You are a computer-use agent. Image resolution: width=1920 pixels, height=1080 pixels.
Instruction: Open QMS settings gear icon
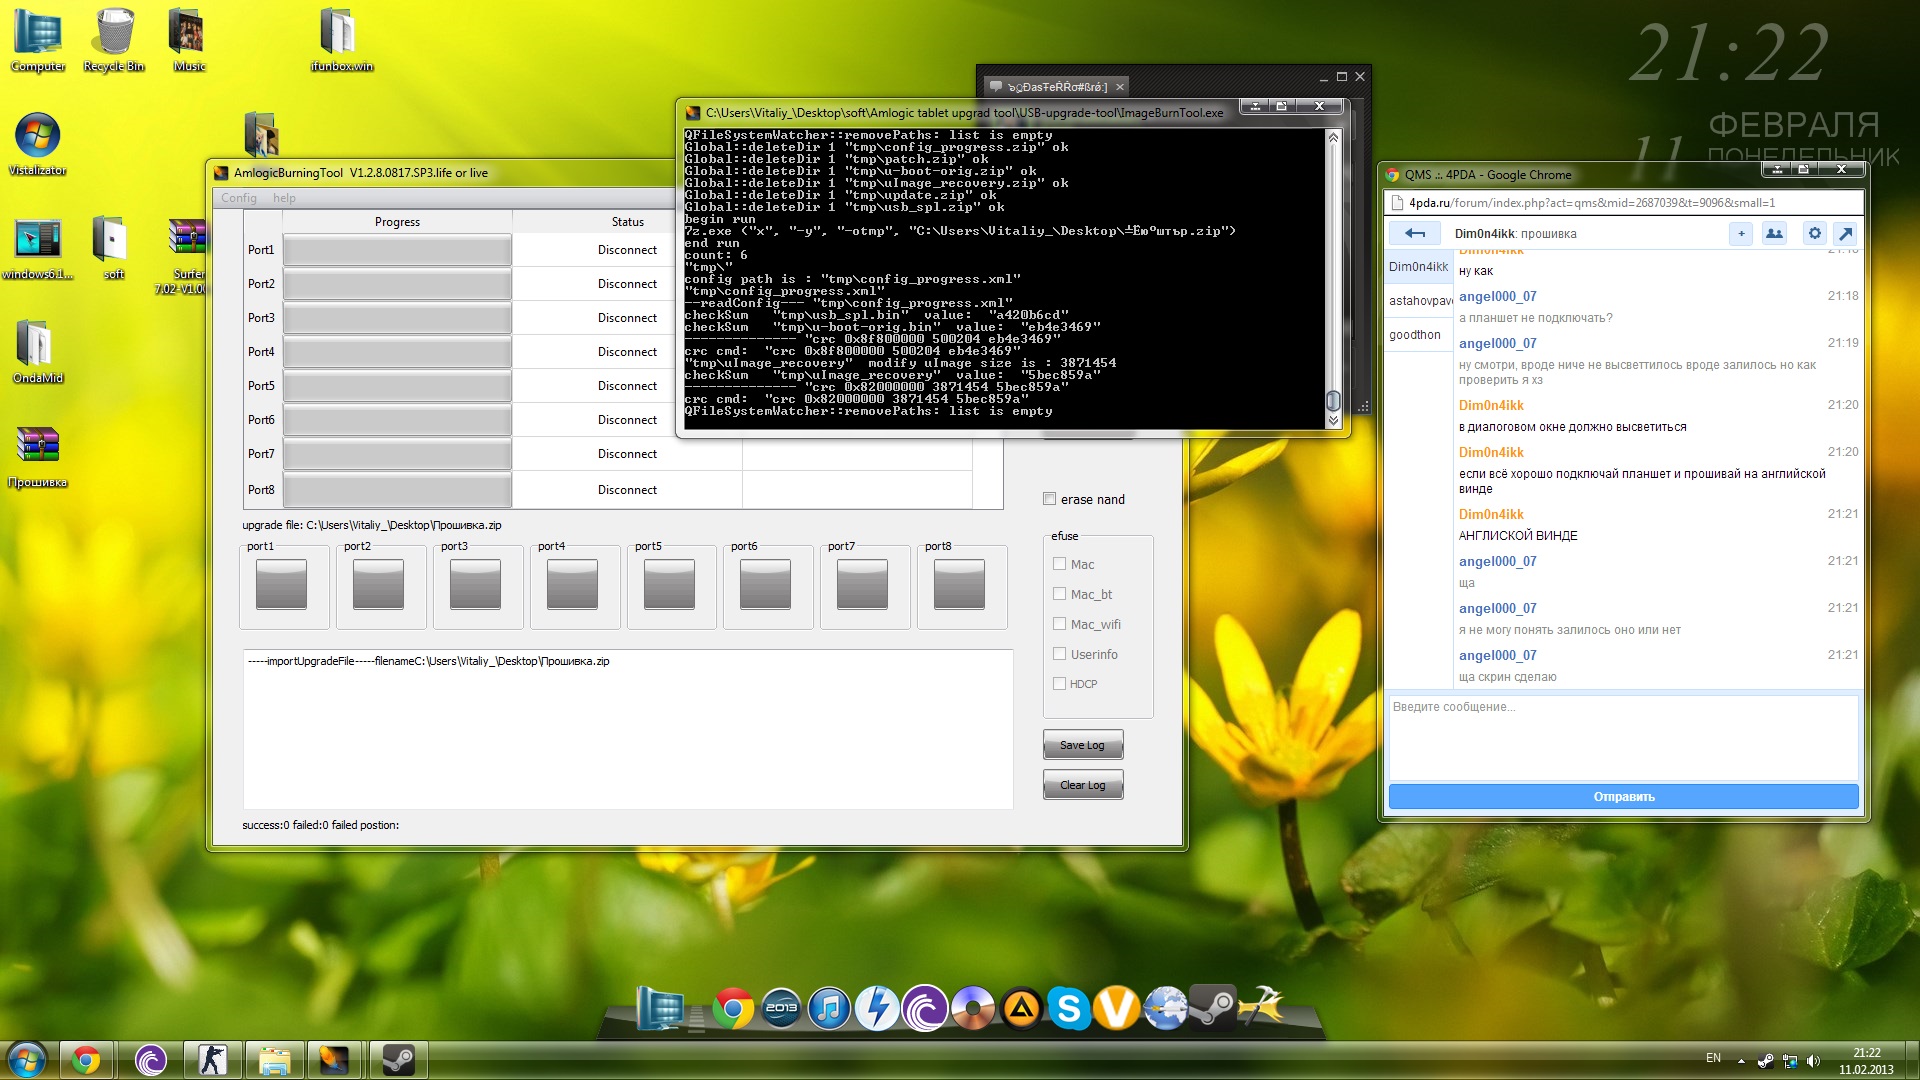coord(1814,233)
